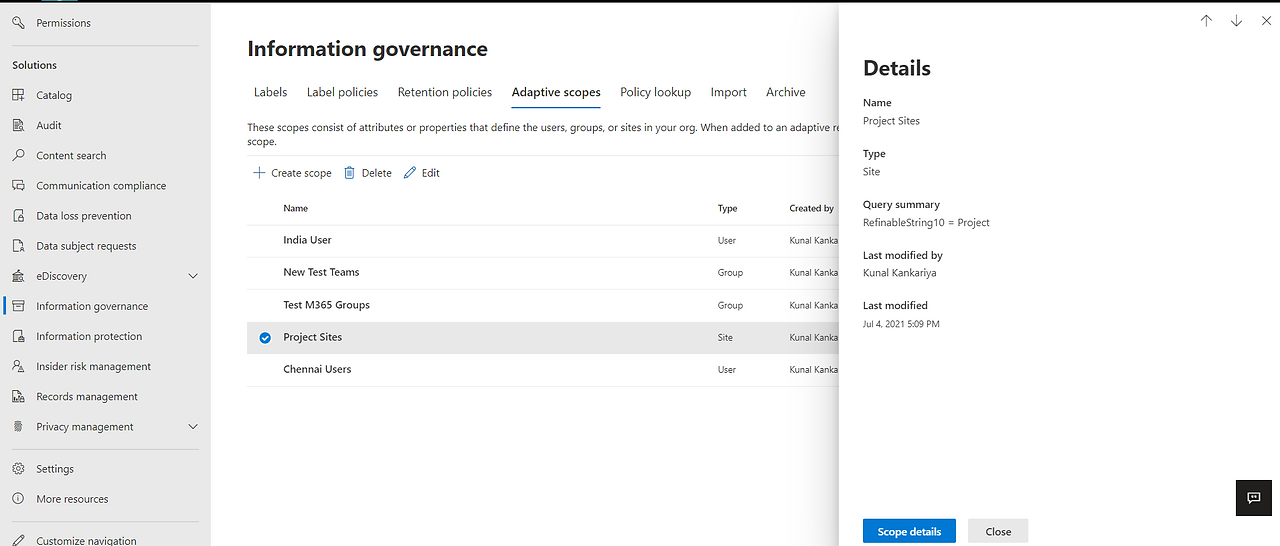Screen dimensions: 1280x546
Task: Select the Test M365 Groups row
Action: 543,305
